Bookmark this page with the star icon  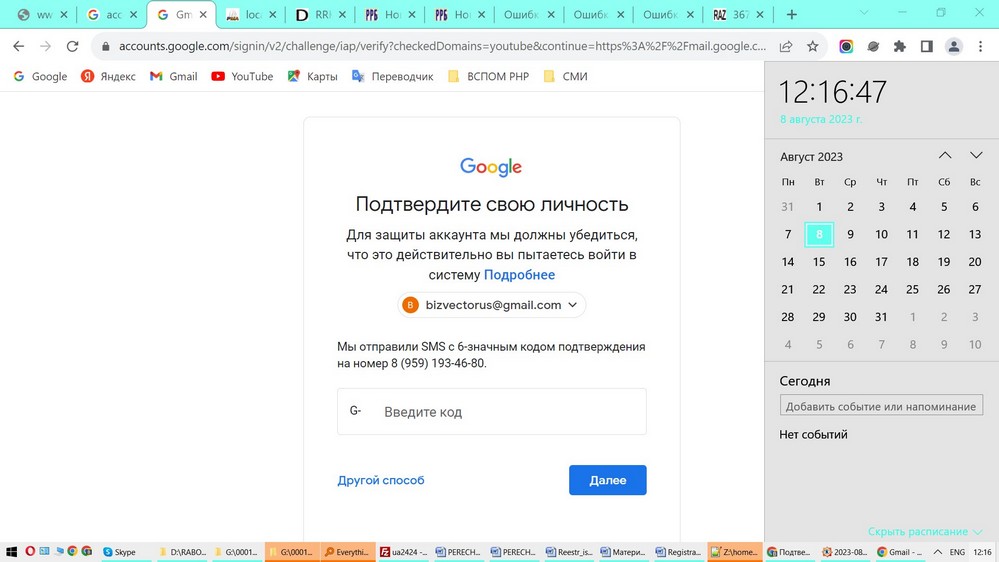tap(812, 46)
